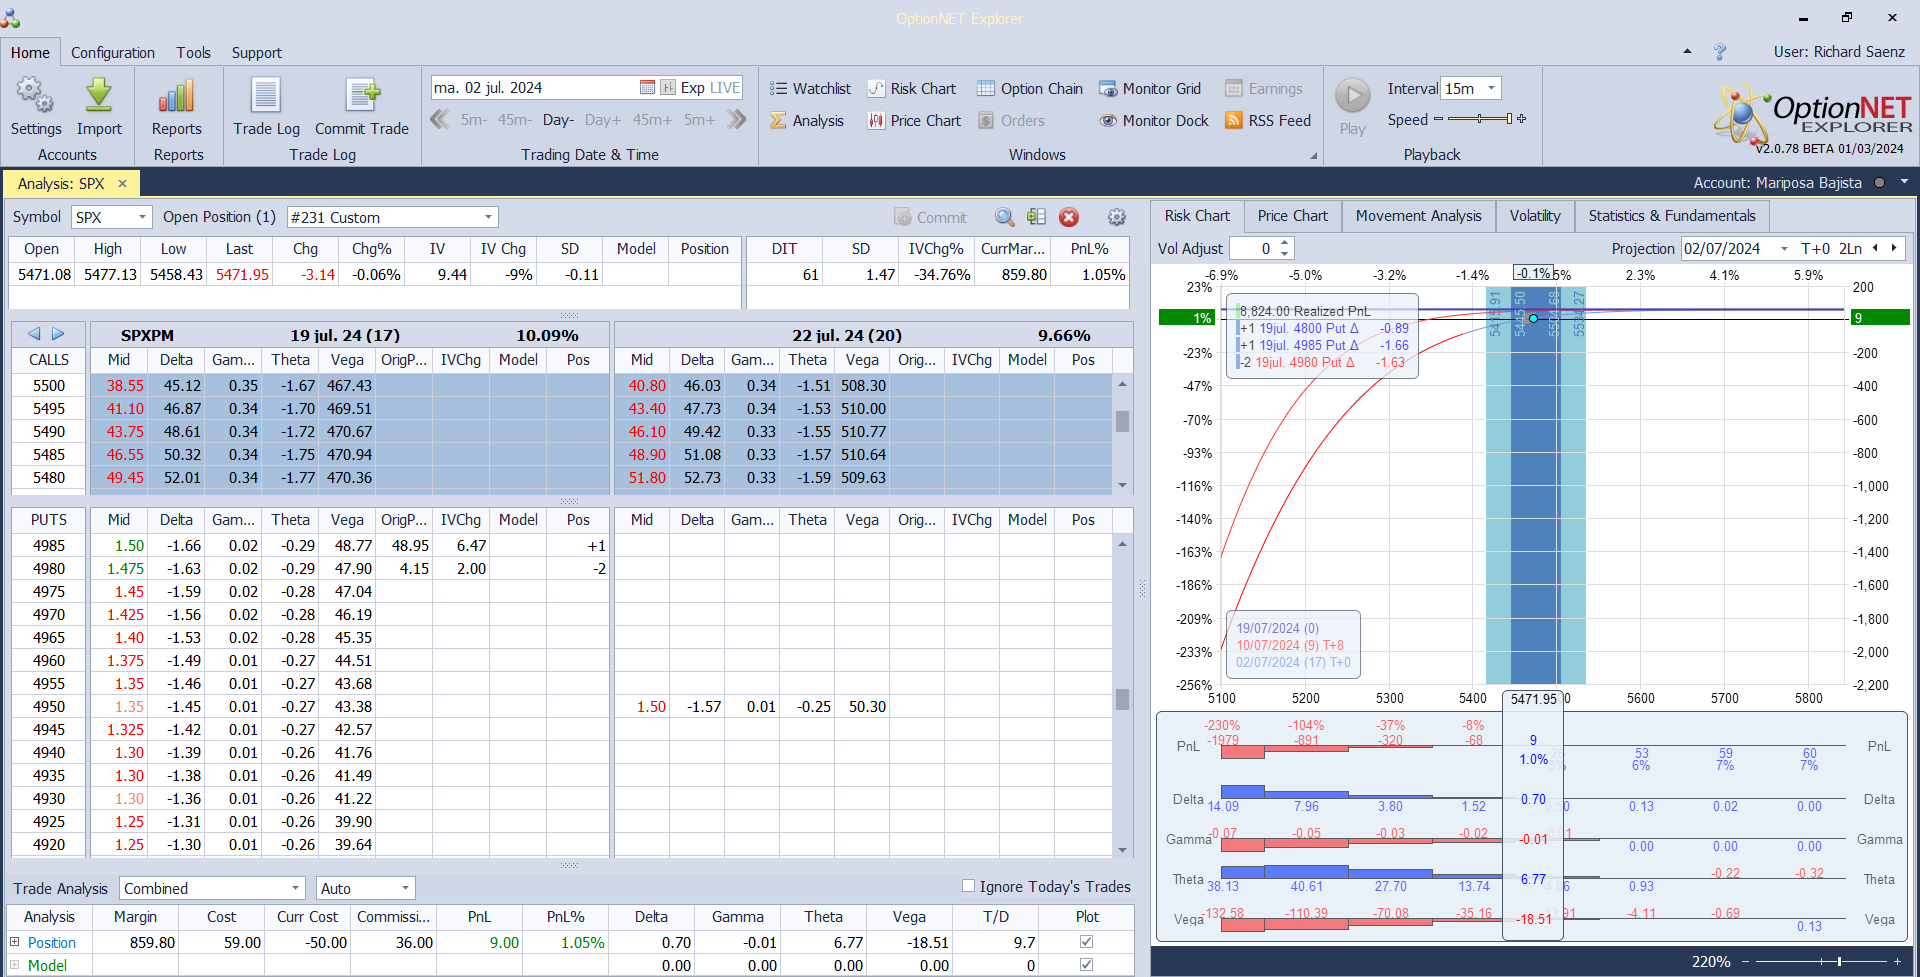Open the Monitor Grid window
The height and width of the screenshot is (977, 1920).
click(x=1150, y=89)
